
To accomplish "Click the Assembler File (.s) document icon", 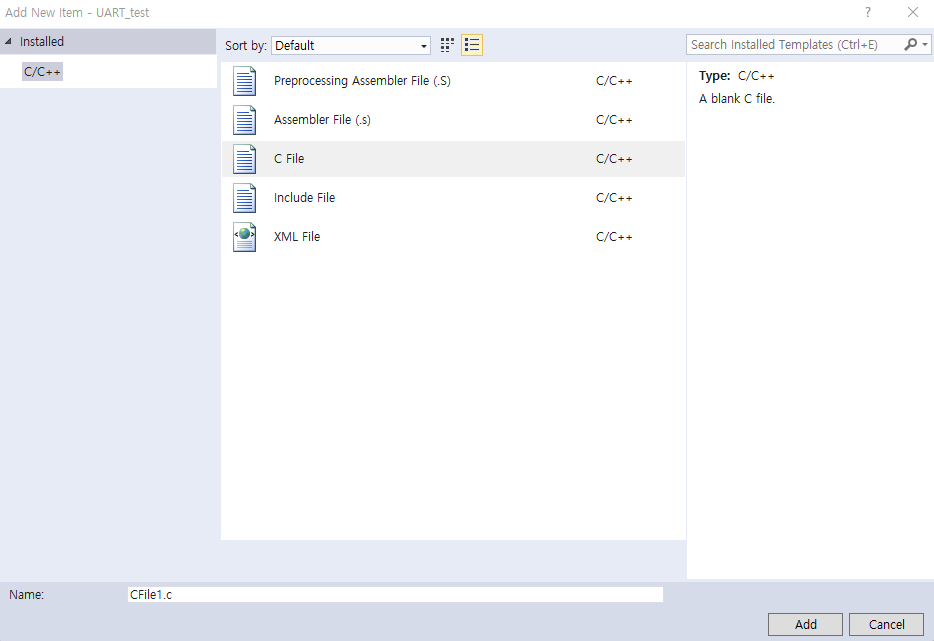I will 244,120.
